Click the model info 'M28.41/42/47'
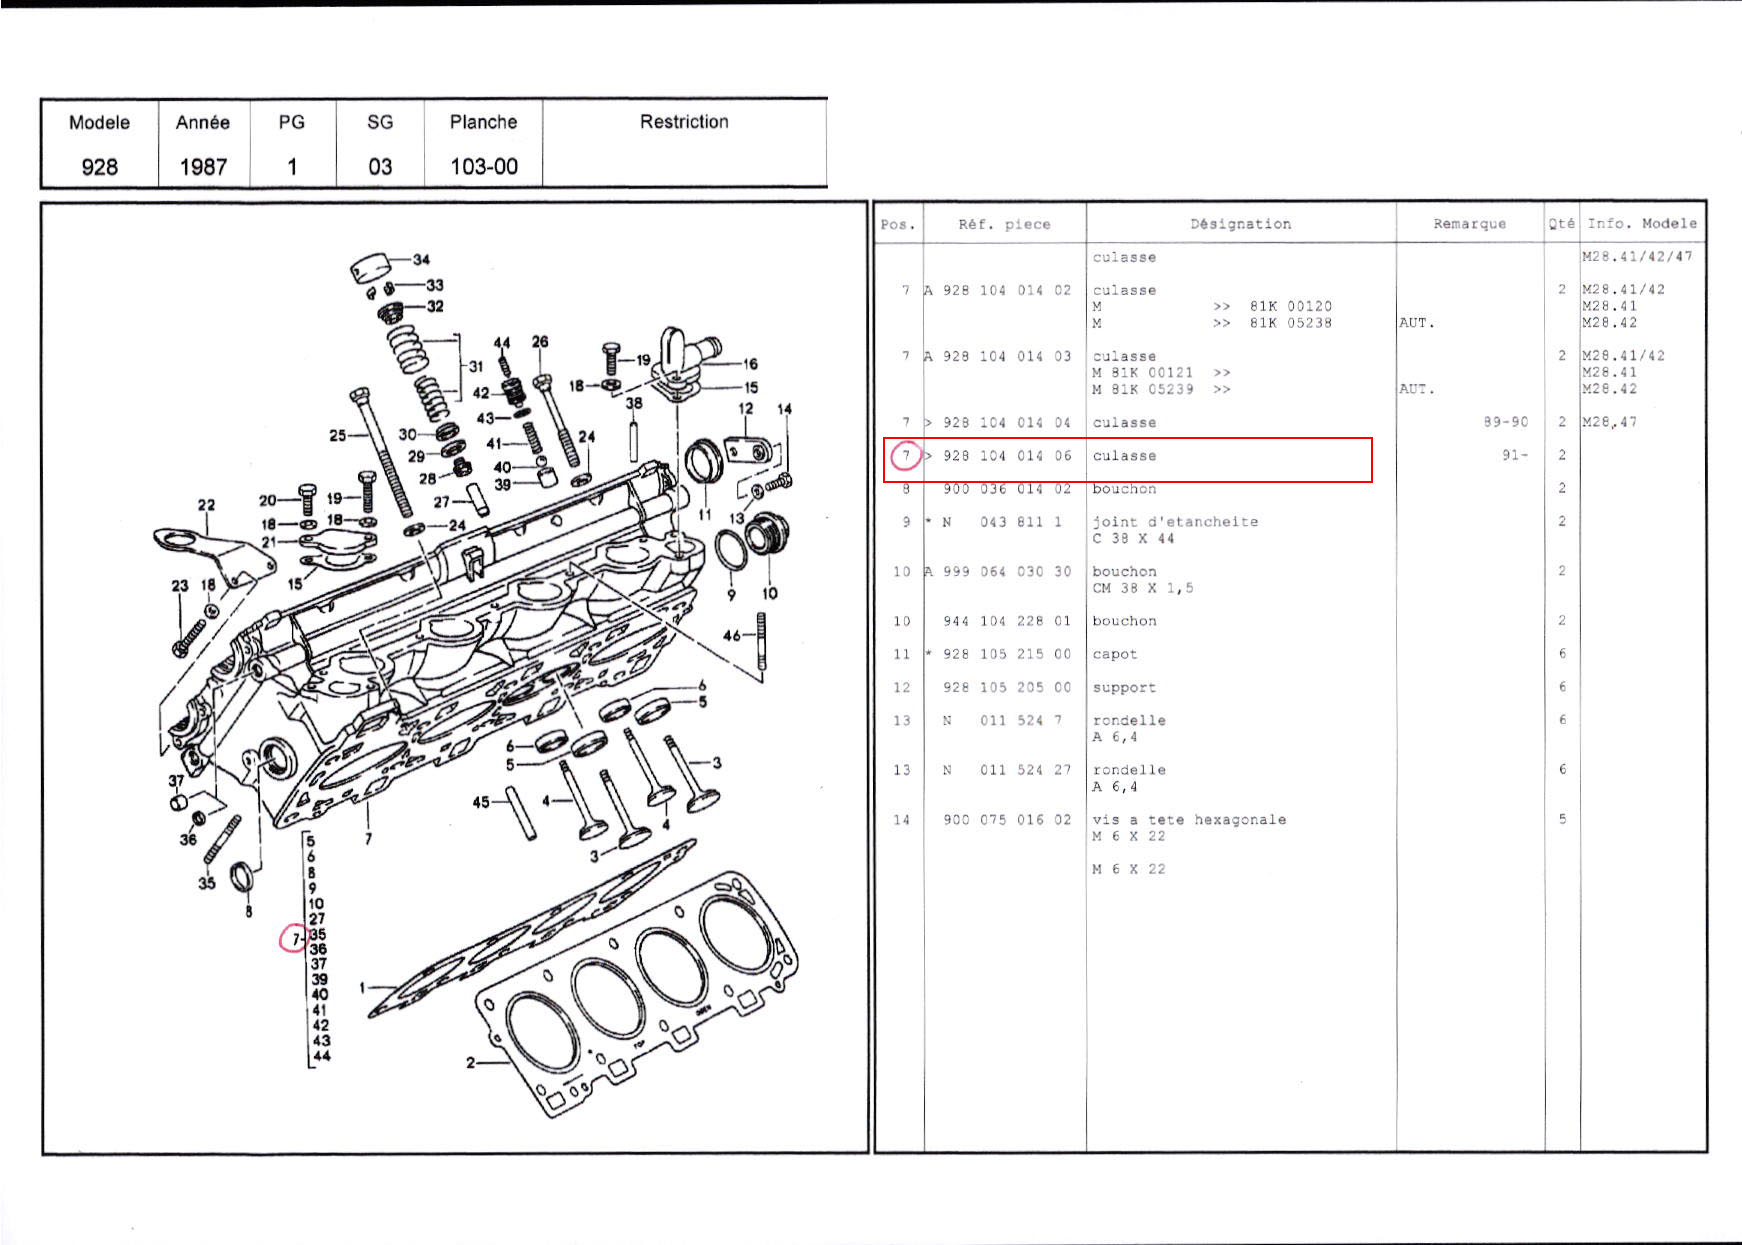 (1637, 257)
